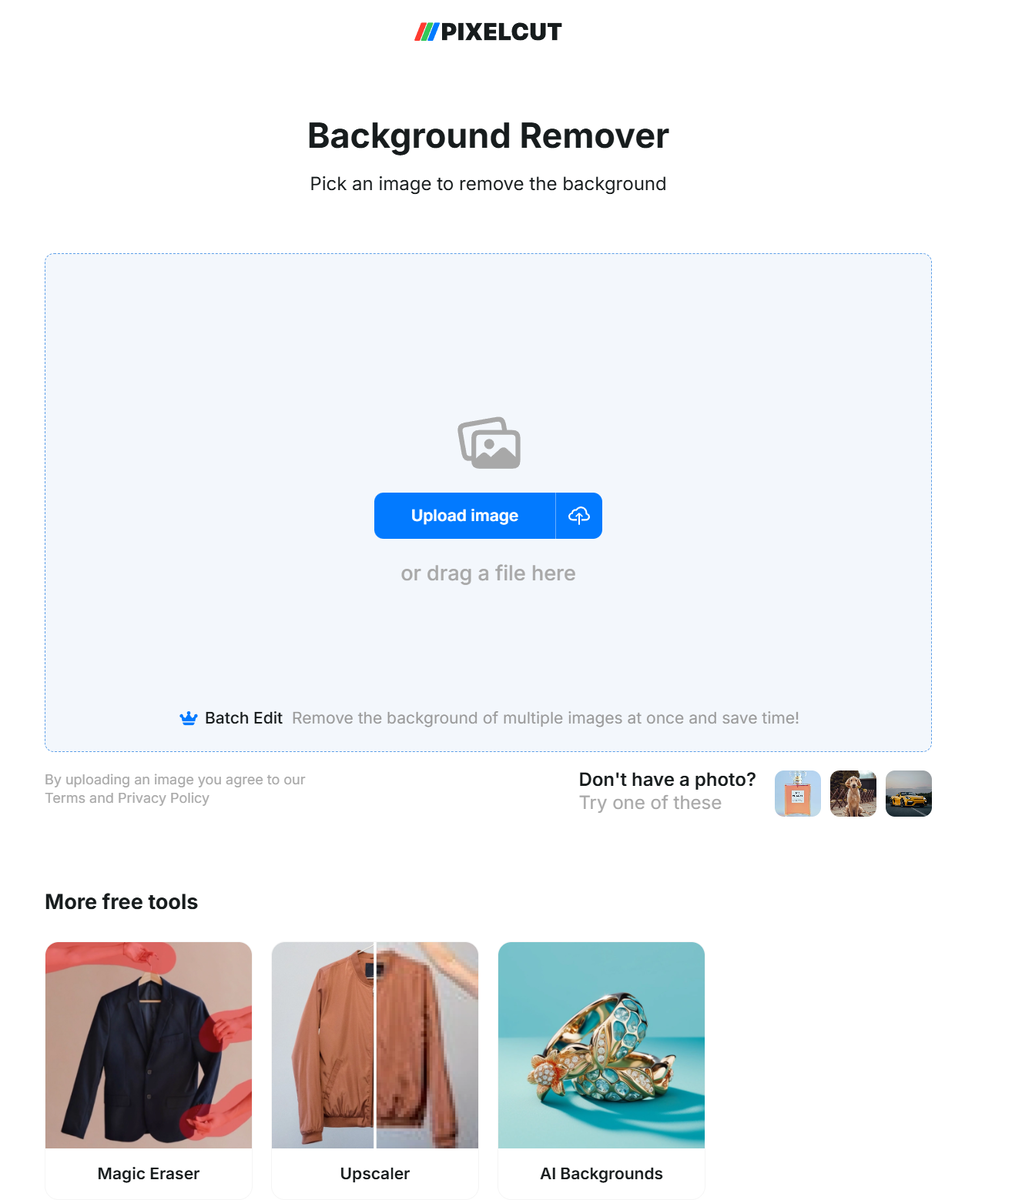
Task: Click the 'or drag a file here' text
Action: [488, 574]
